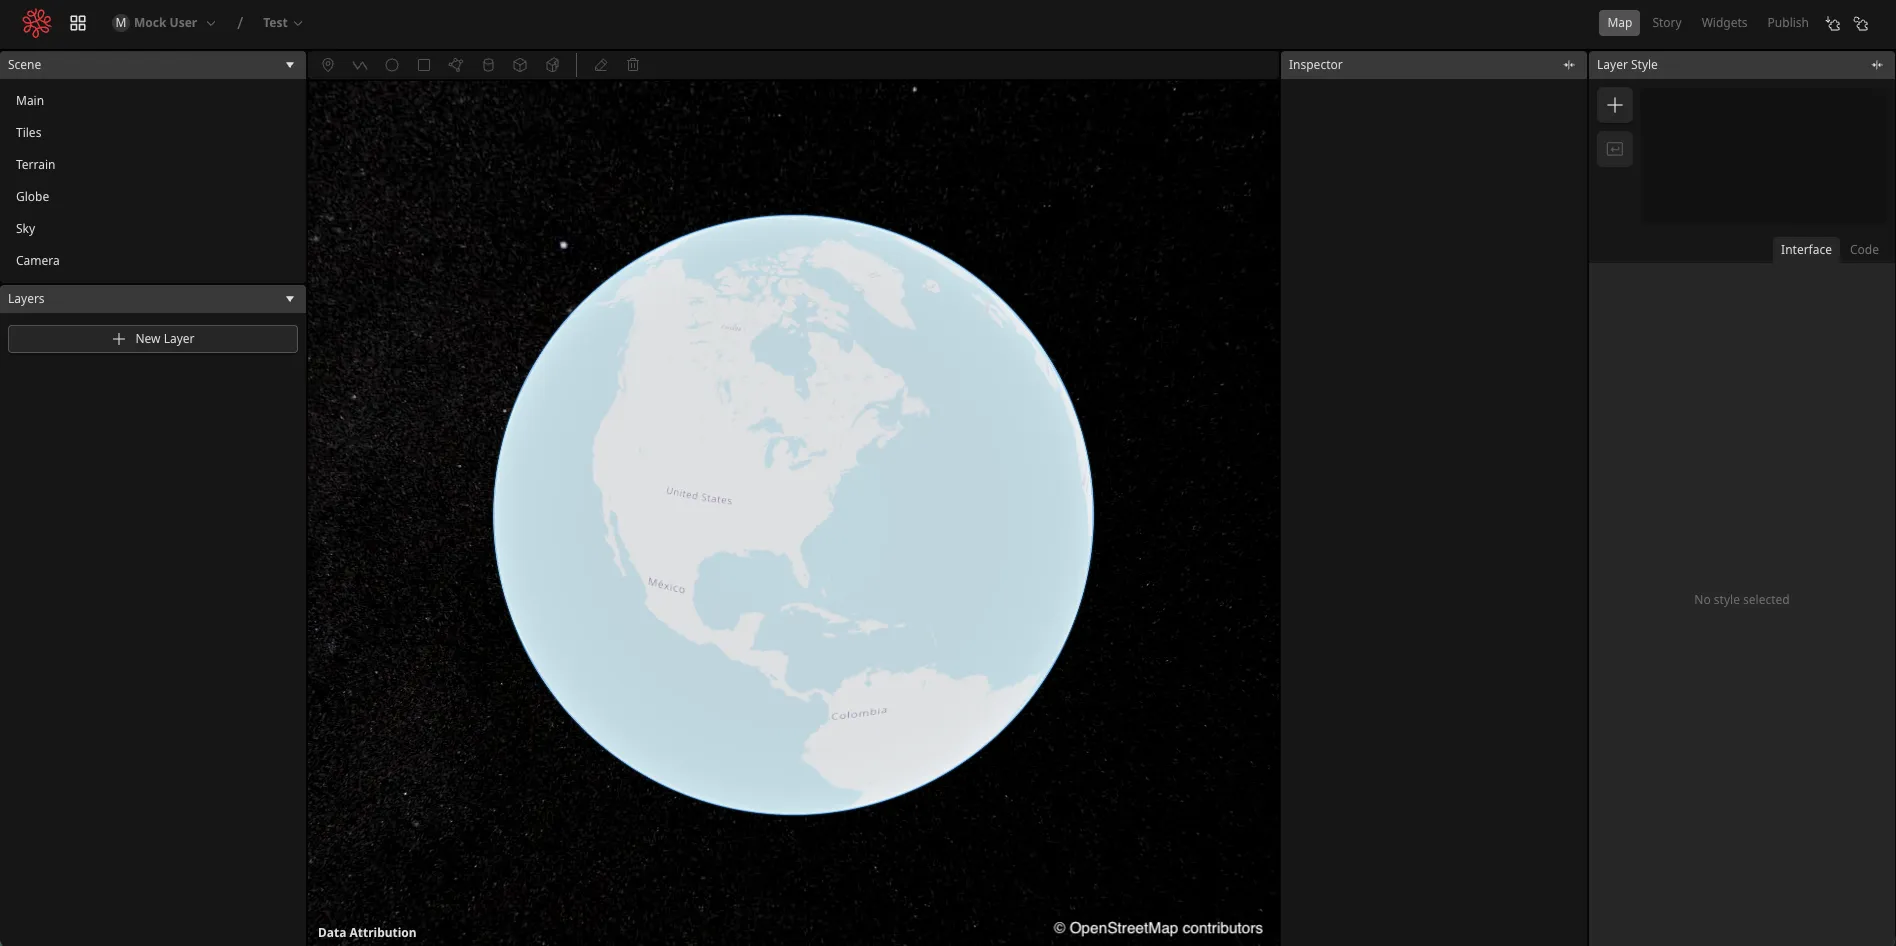Select the marker pin sketch tool

coord(328,65)
